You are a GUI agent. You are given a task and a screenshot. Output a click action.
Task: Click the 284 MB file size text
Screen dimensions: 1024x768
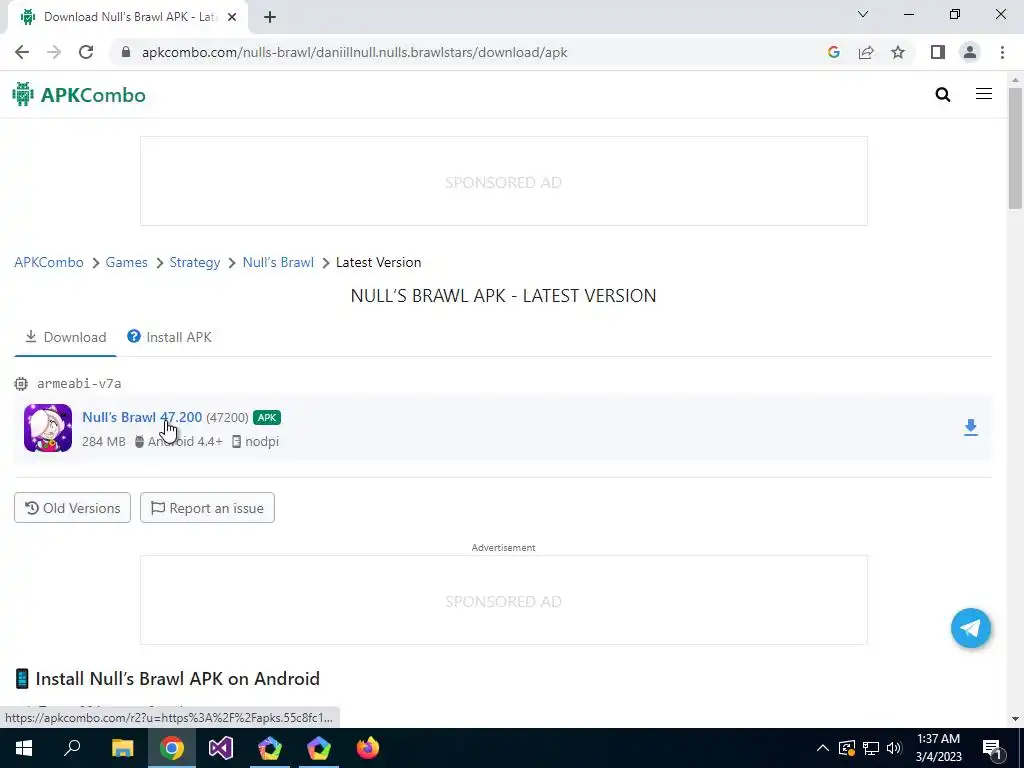(104, 441)
